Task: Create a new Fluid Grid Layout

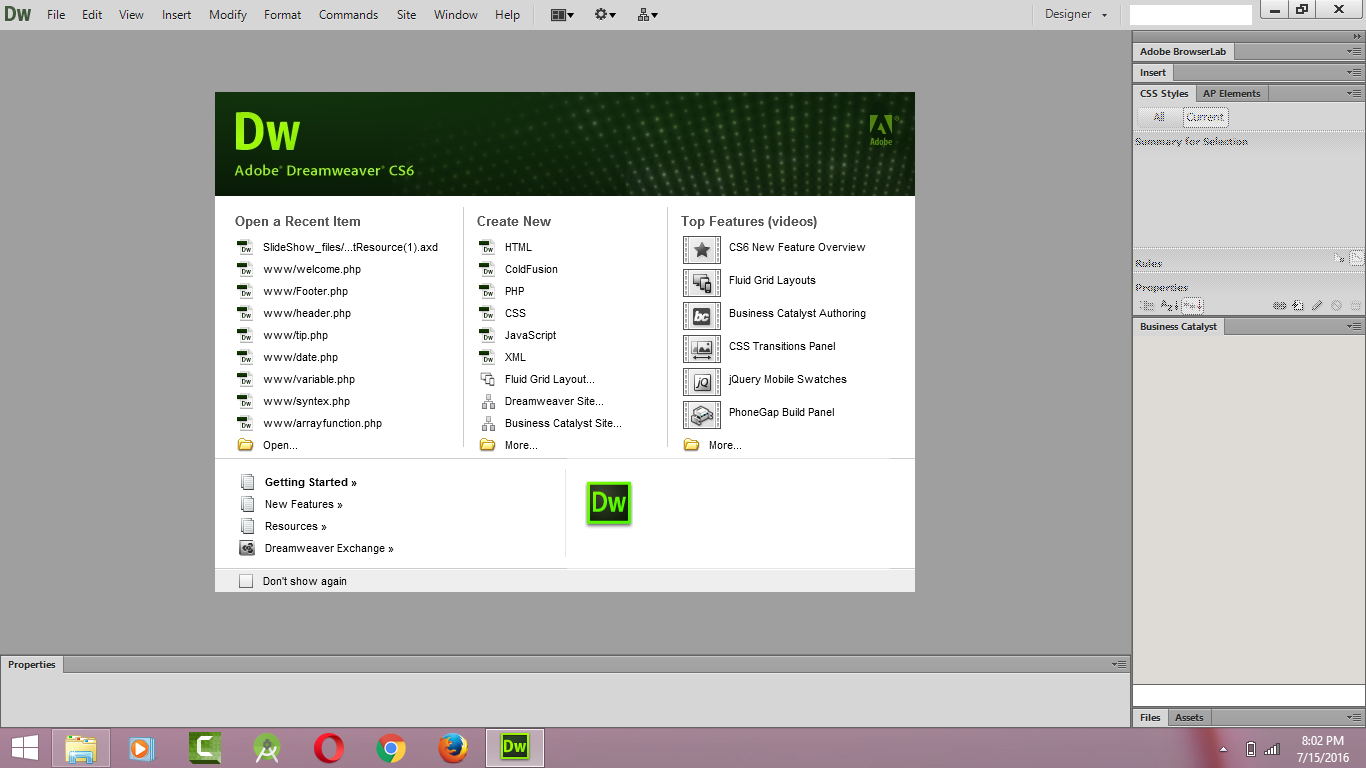Action: click(549, 379)
